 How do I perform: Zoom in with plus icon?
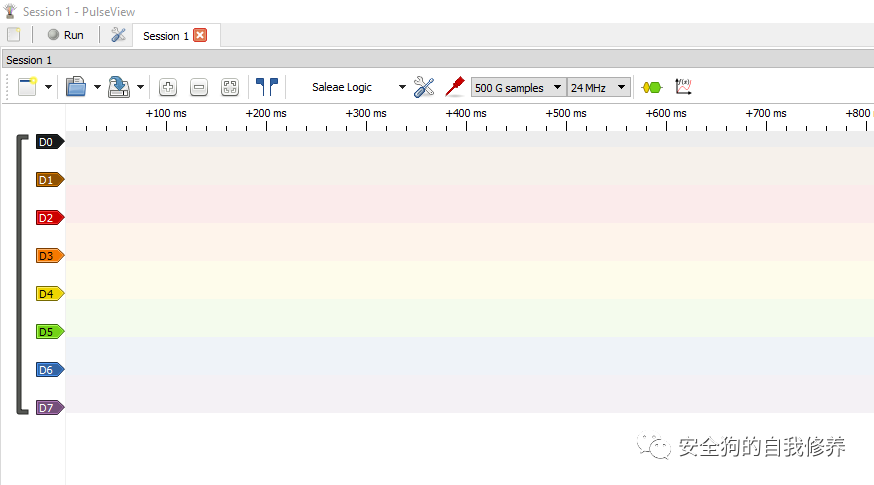pyautogui.click(x=168, y=87)
